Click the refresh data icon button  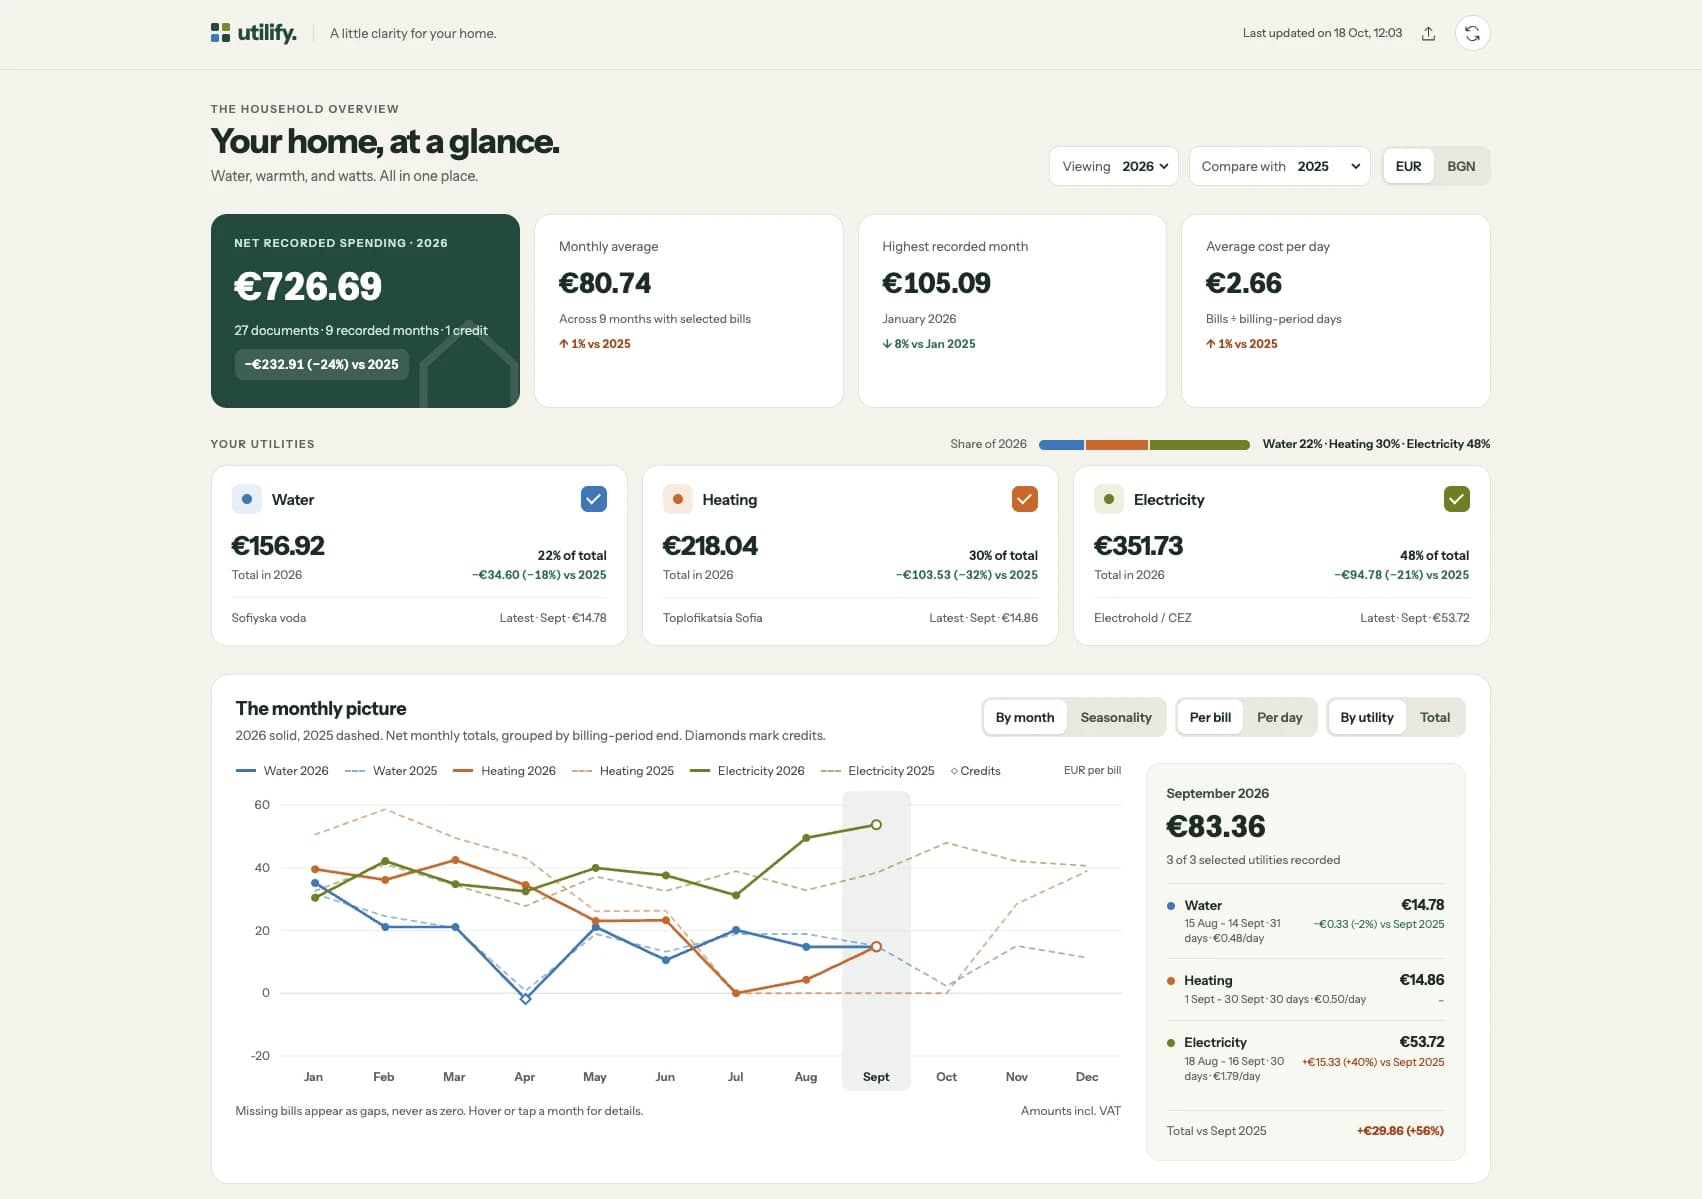pyautogui.click(x=1472, y=33)
